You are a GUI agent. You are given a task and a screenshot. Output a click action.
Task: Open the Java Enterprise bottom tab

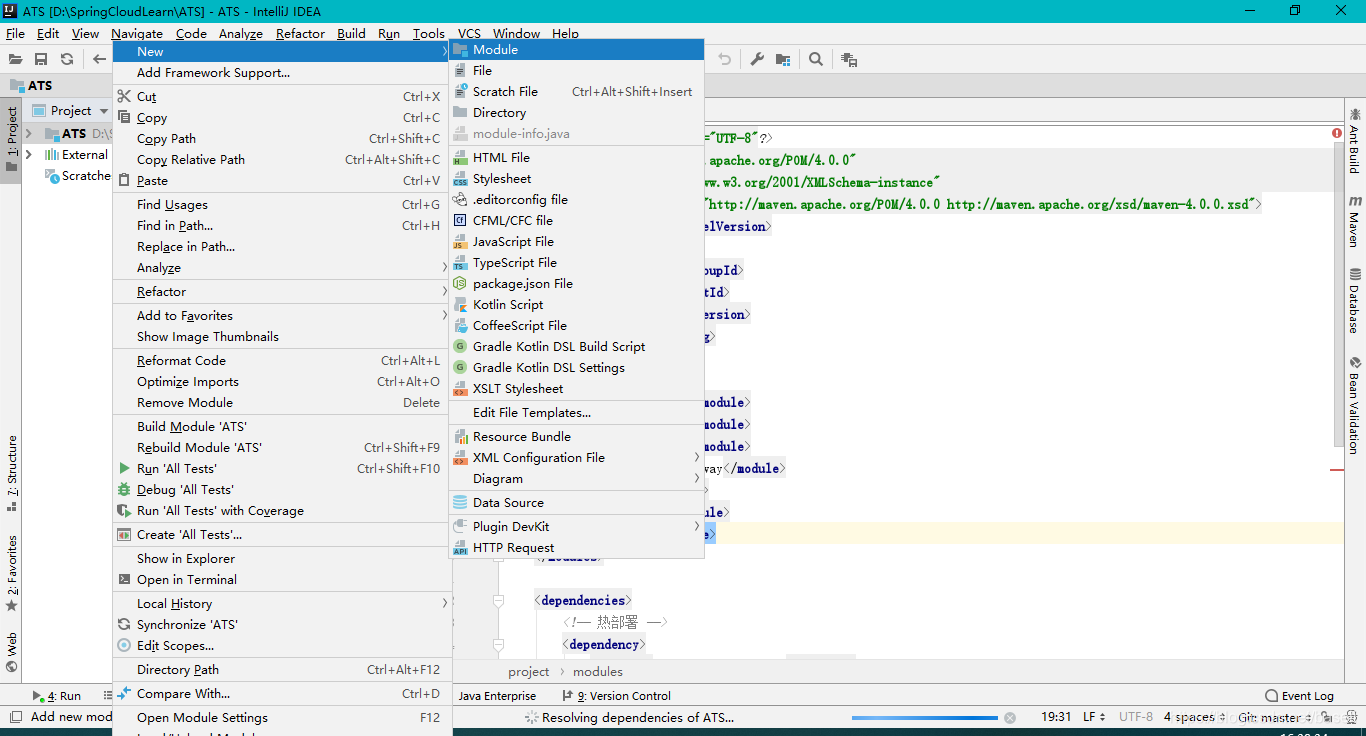(x=497, y=696)
